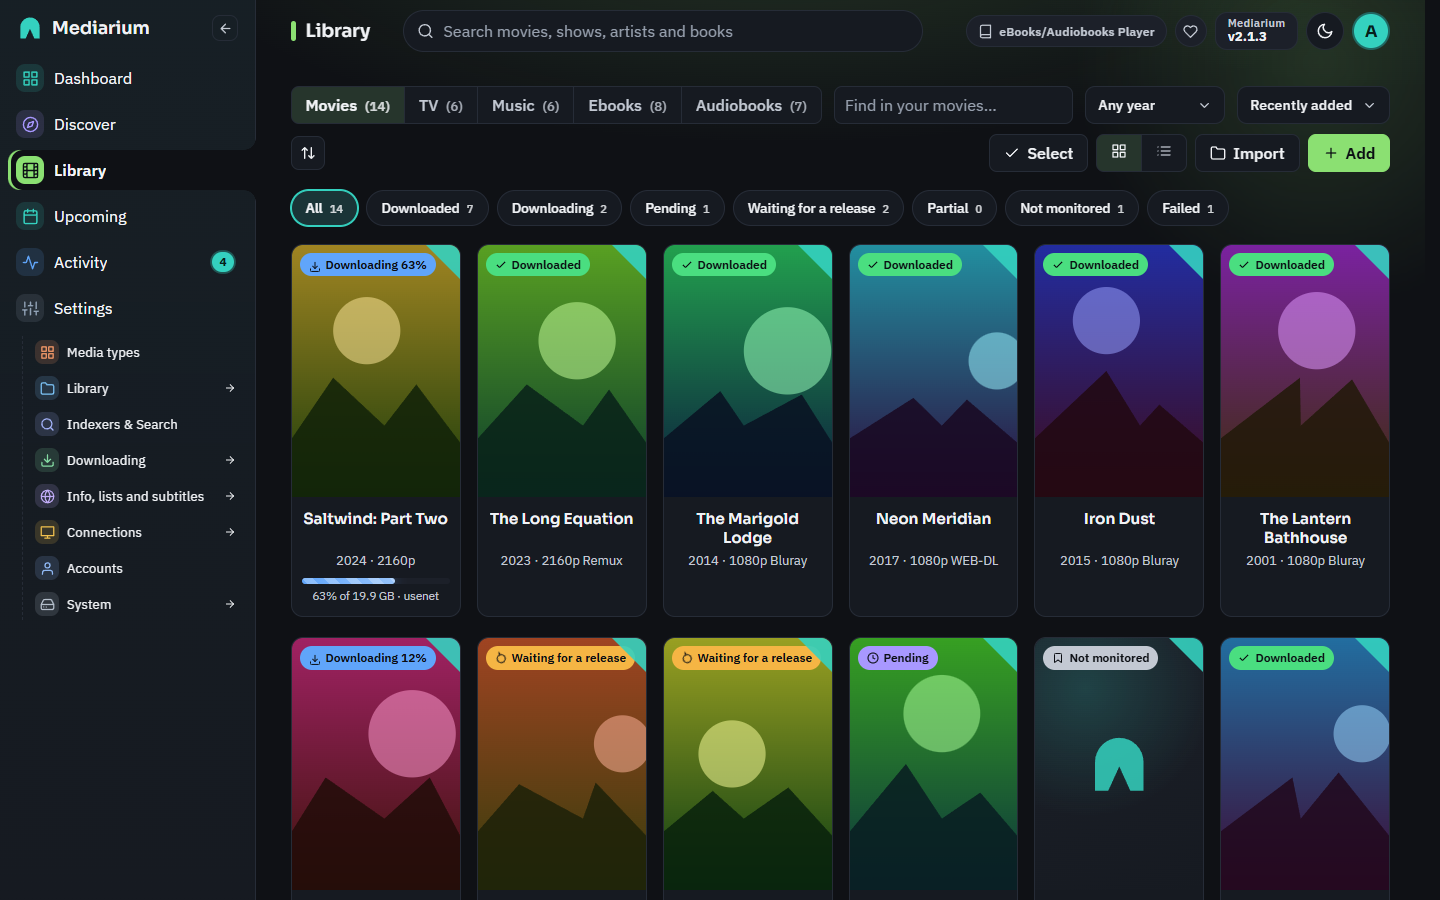
Task: Filter by Downloaded status chip
Action: click(x=427, y=208)
